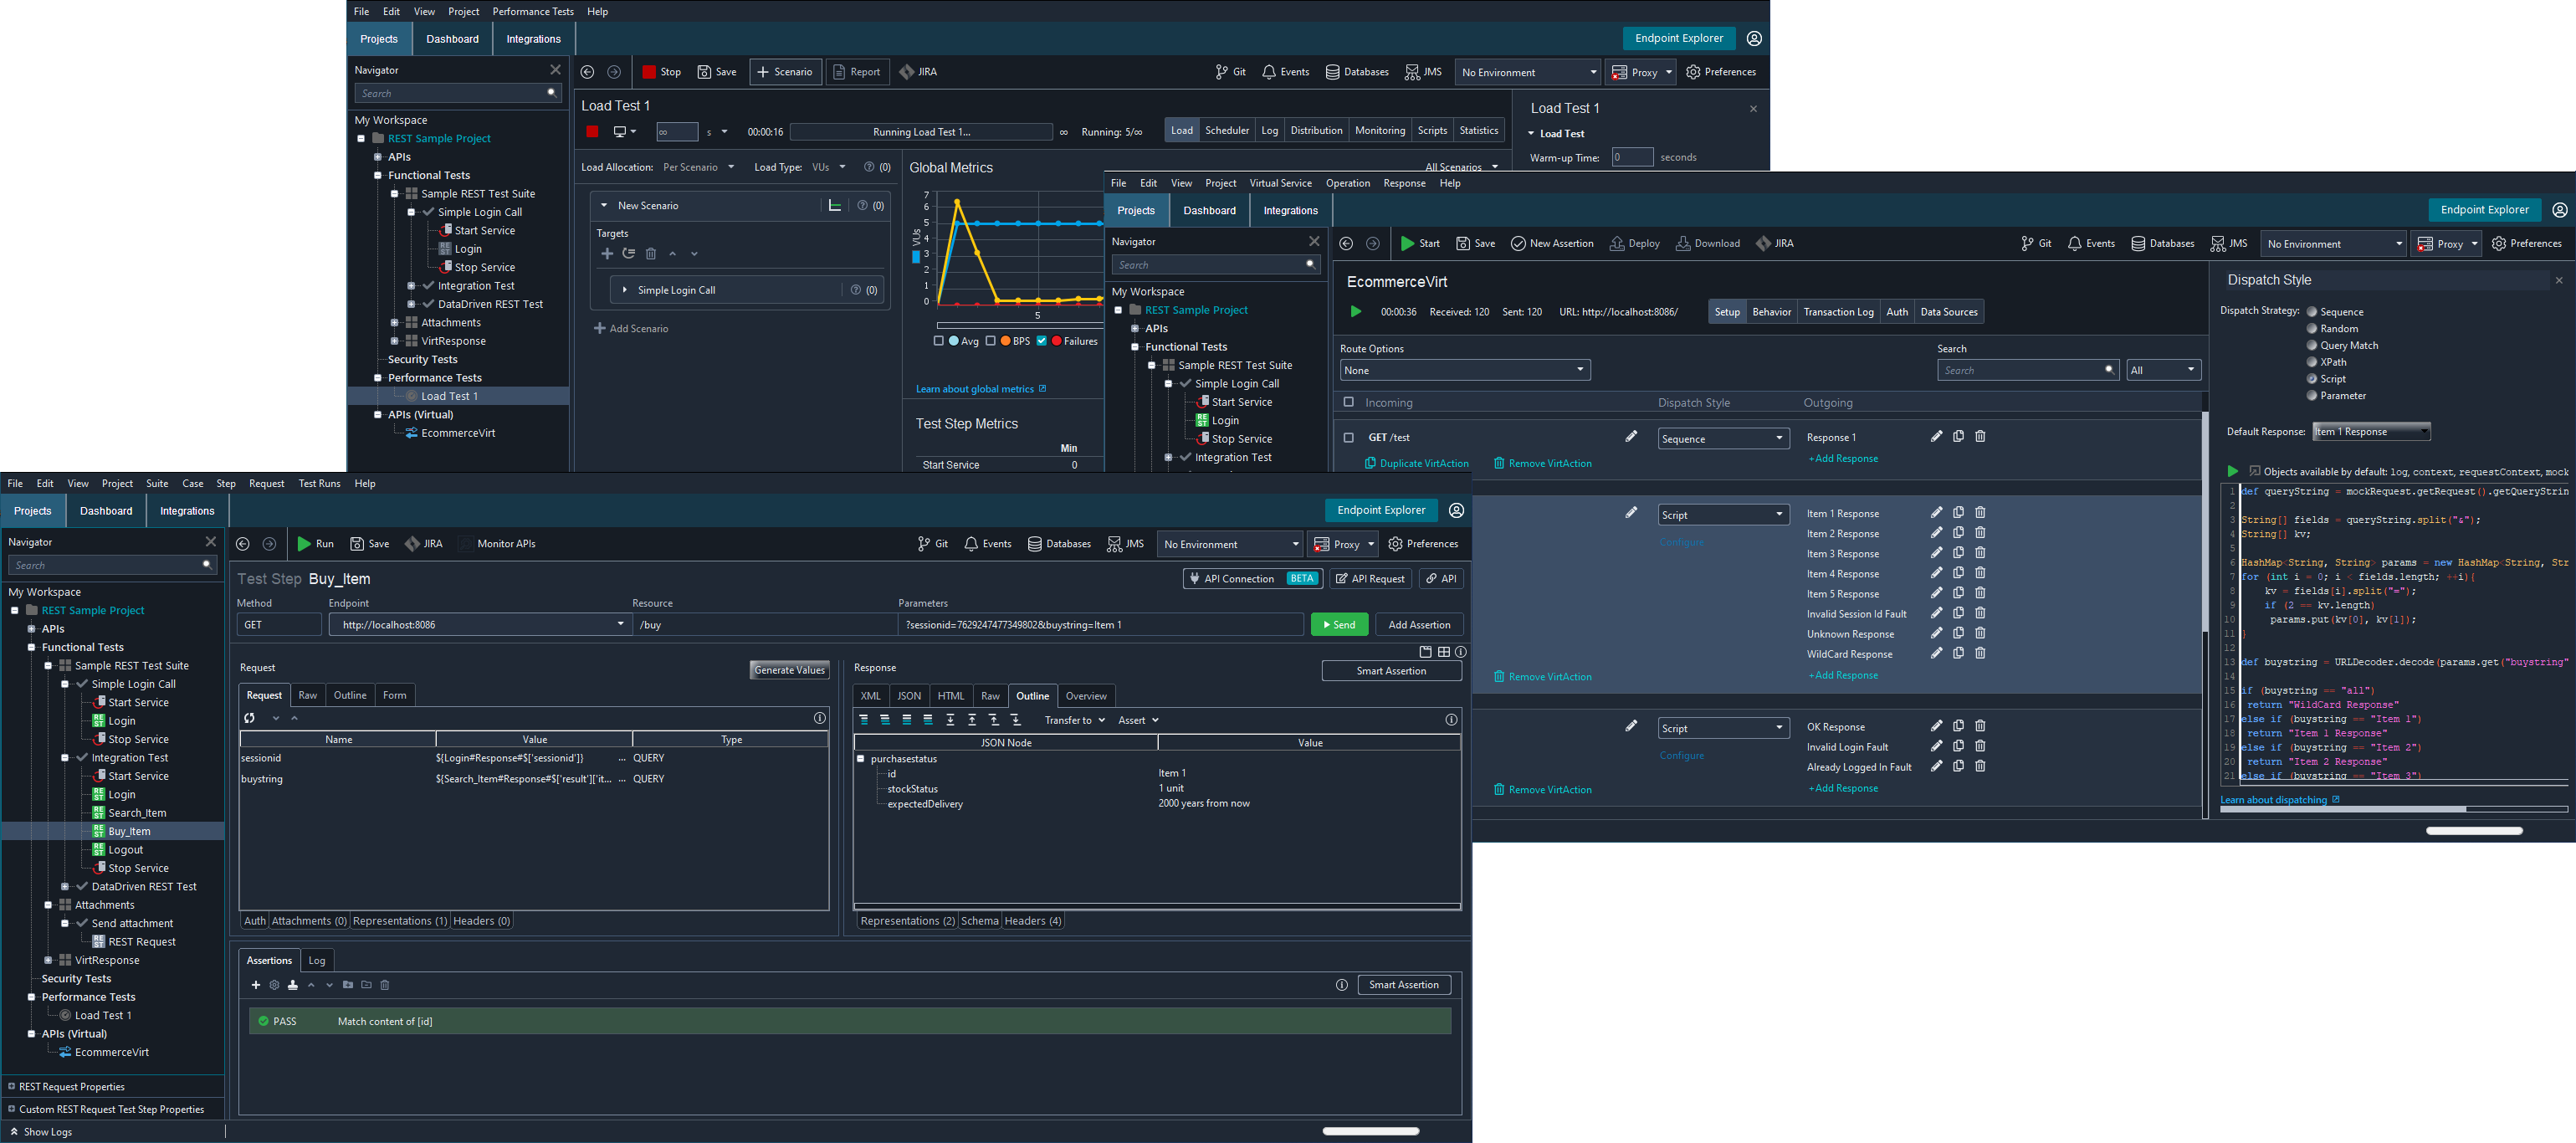Click Deploy in EcommerceVirt toolbar

coord(1634,243)
